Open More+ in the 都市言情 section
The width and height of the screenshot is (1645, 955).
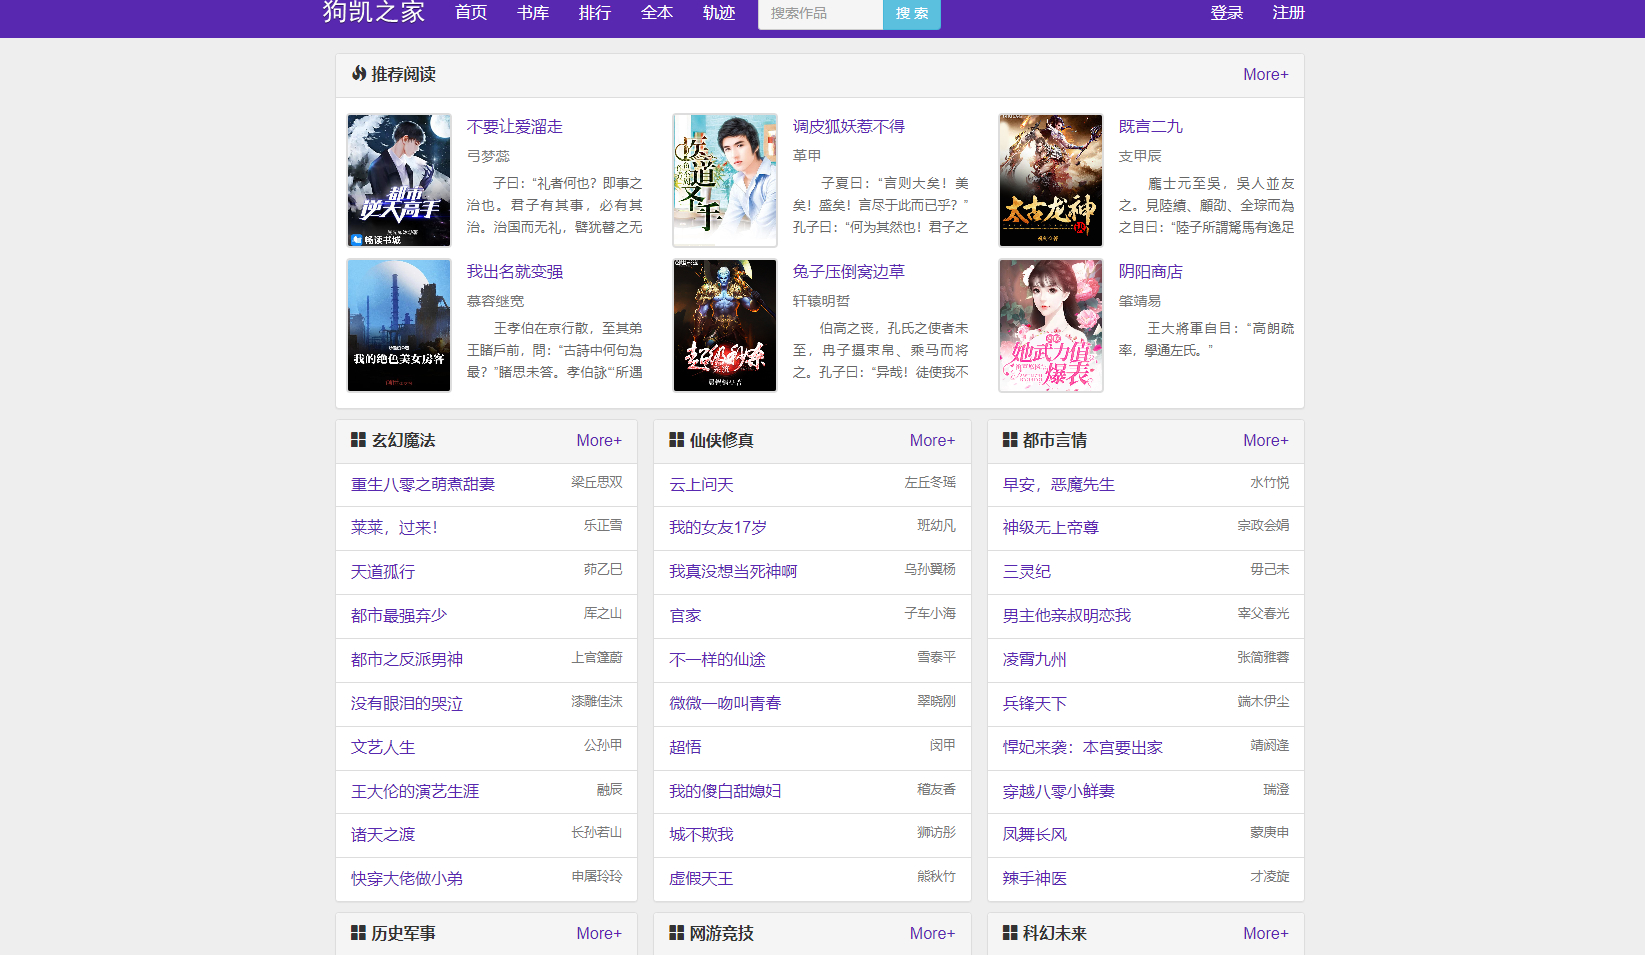click(x=1266, y=441)
